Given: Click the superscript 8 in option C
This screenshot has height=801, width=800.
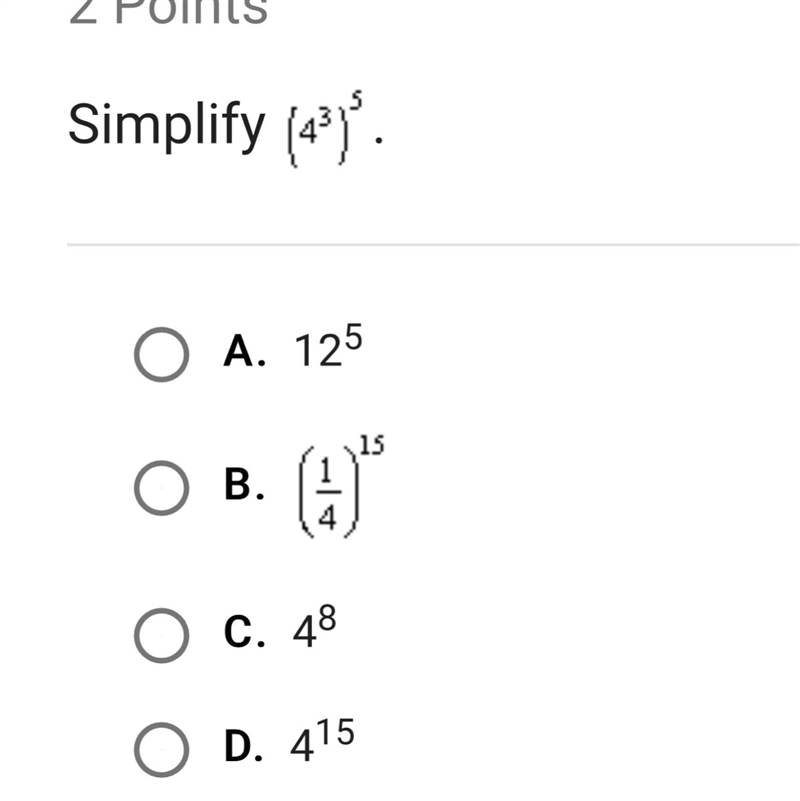Looking at the screenshot, I should click(x=327, y=618).
